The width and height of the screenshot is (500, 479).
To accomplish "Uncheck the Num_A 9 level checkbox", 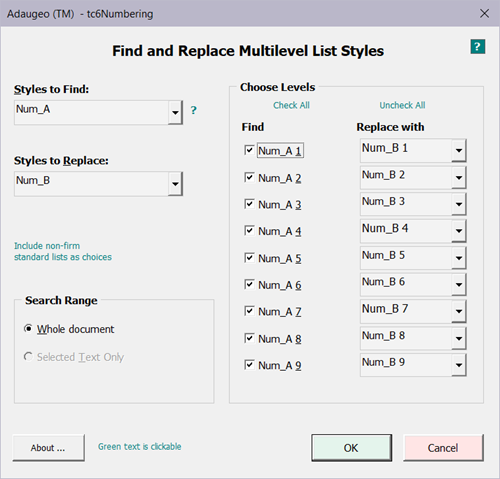I will (249, 365).
